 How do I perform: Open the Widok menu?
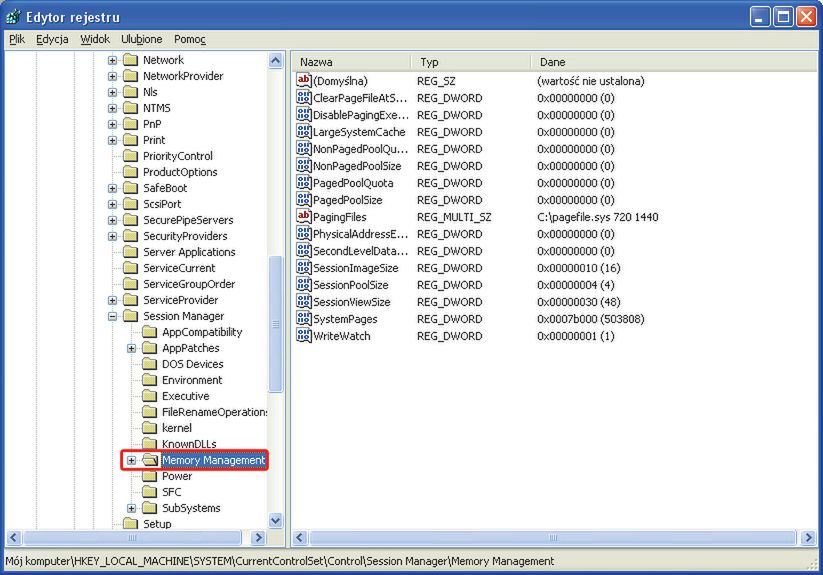[95, 39]
